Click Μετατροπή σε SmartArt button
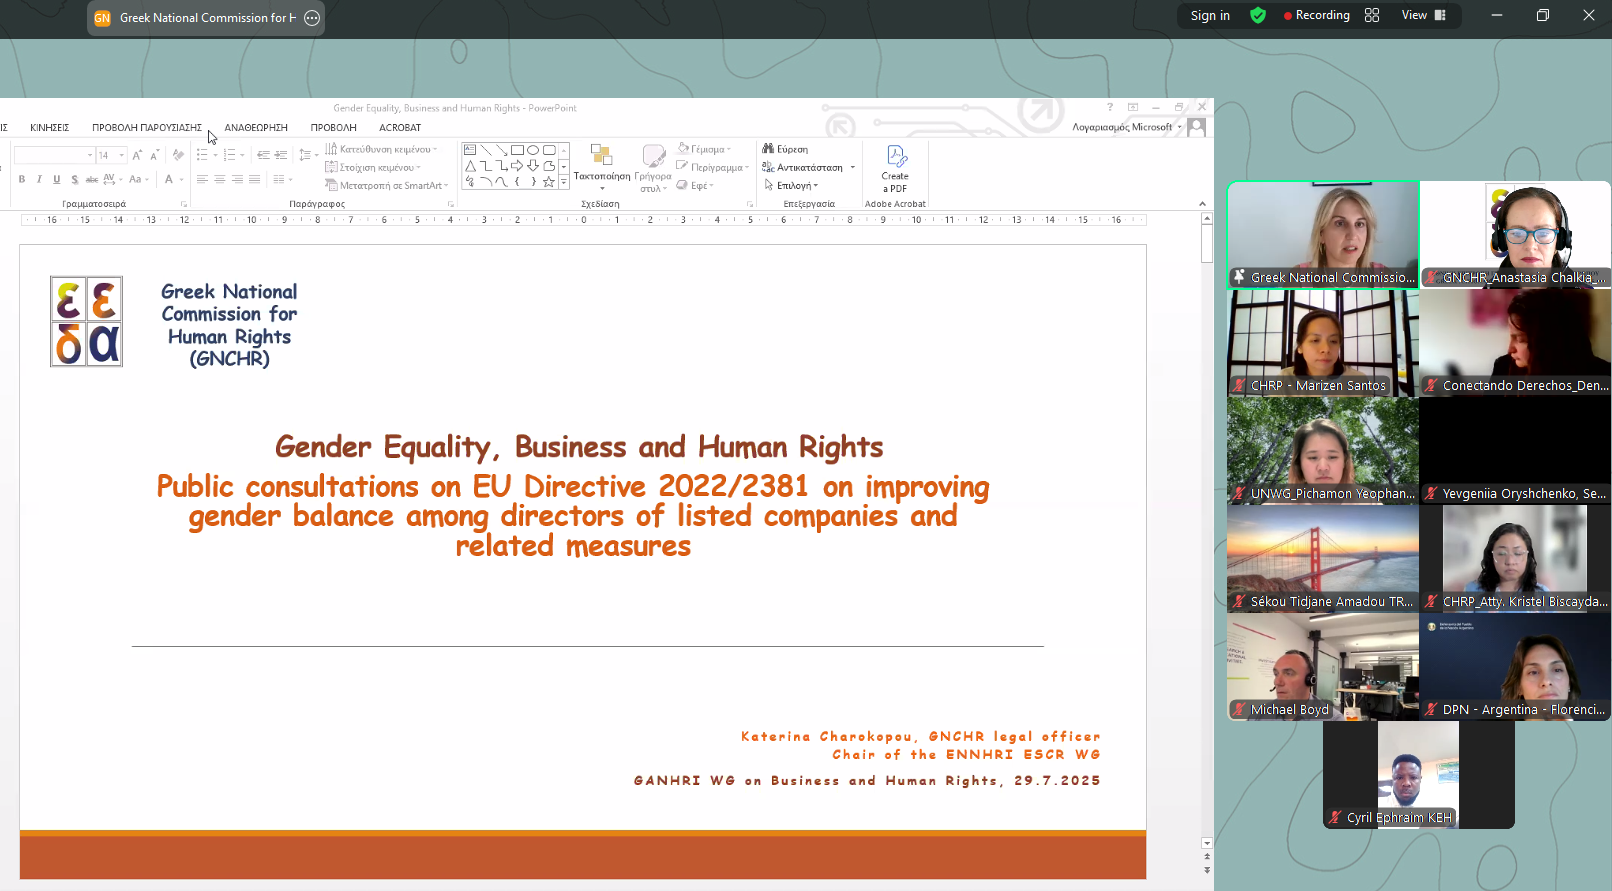The height and width of the screenshot is (891, 1612). (387, 185)
